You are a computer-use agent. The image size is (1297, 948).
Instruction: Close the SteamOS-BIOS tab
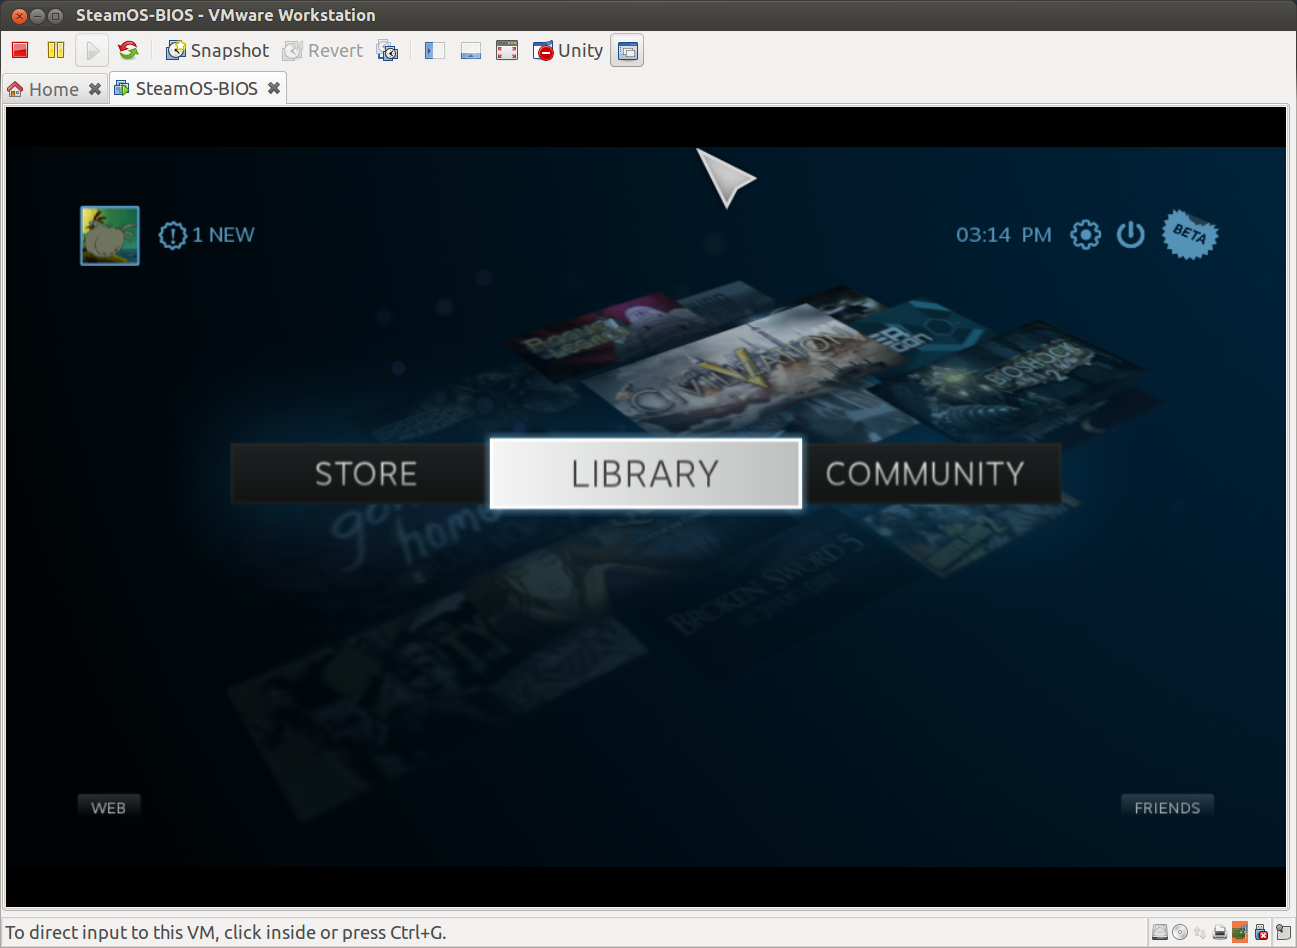coord(273,89)
